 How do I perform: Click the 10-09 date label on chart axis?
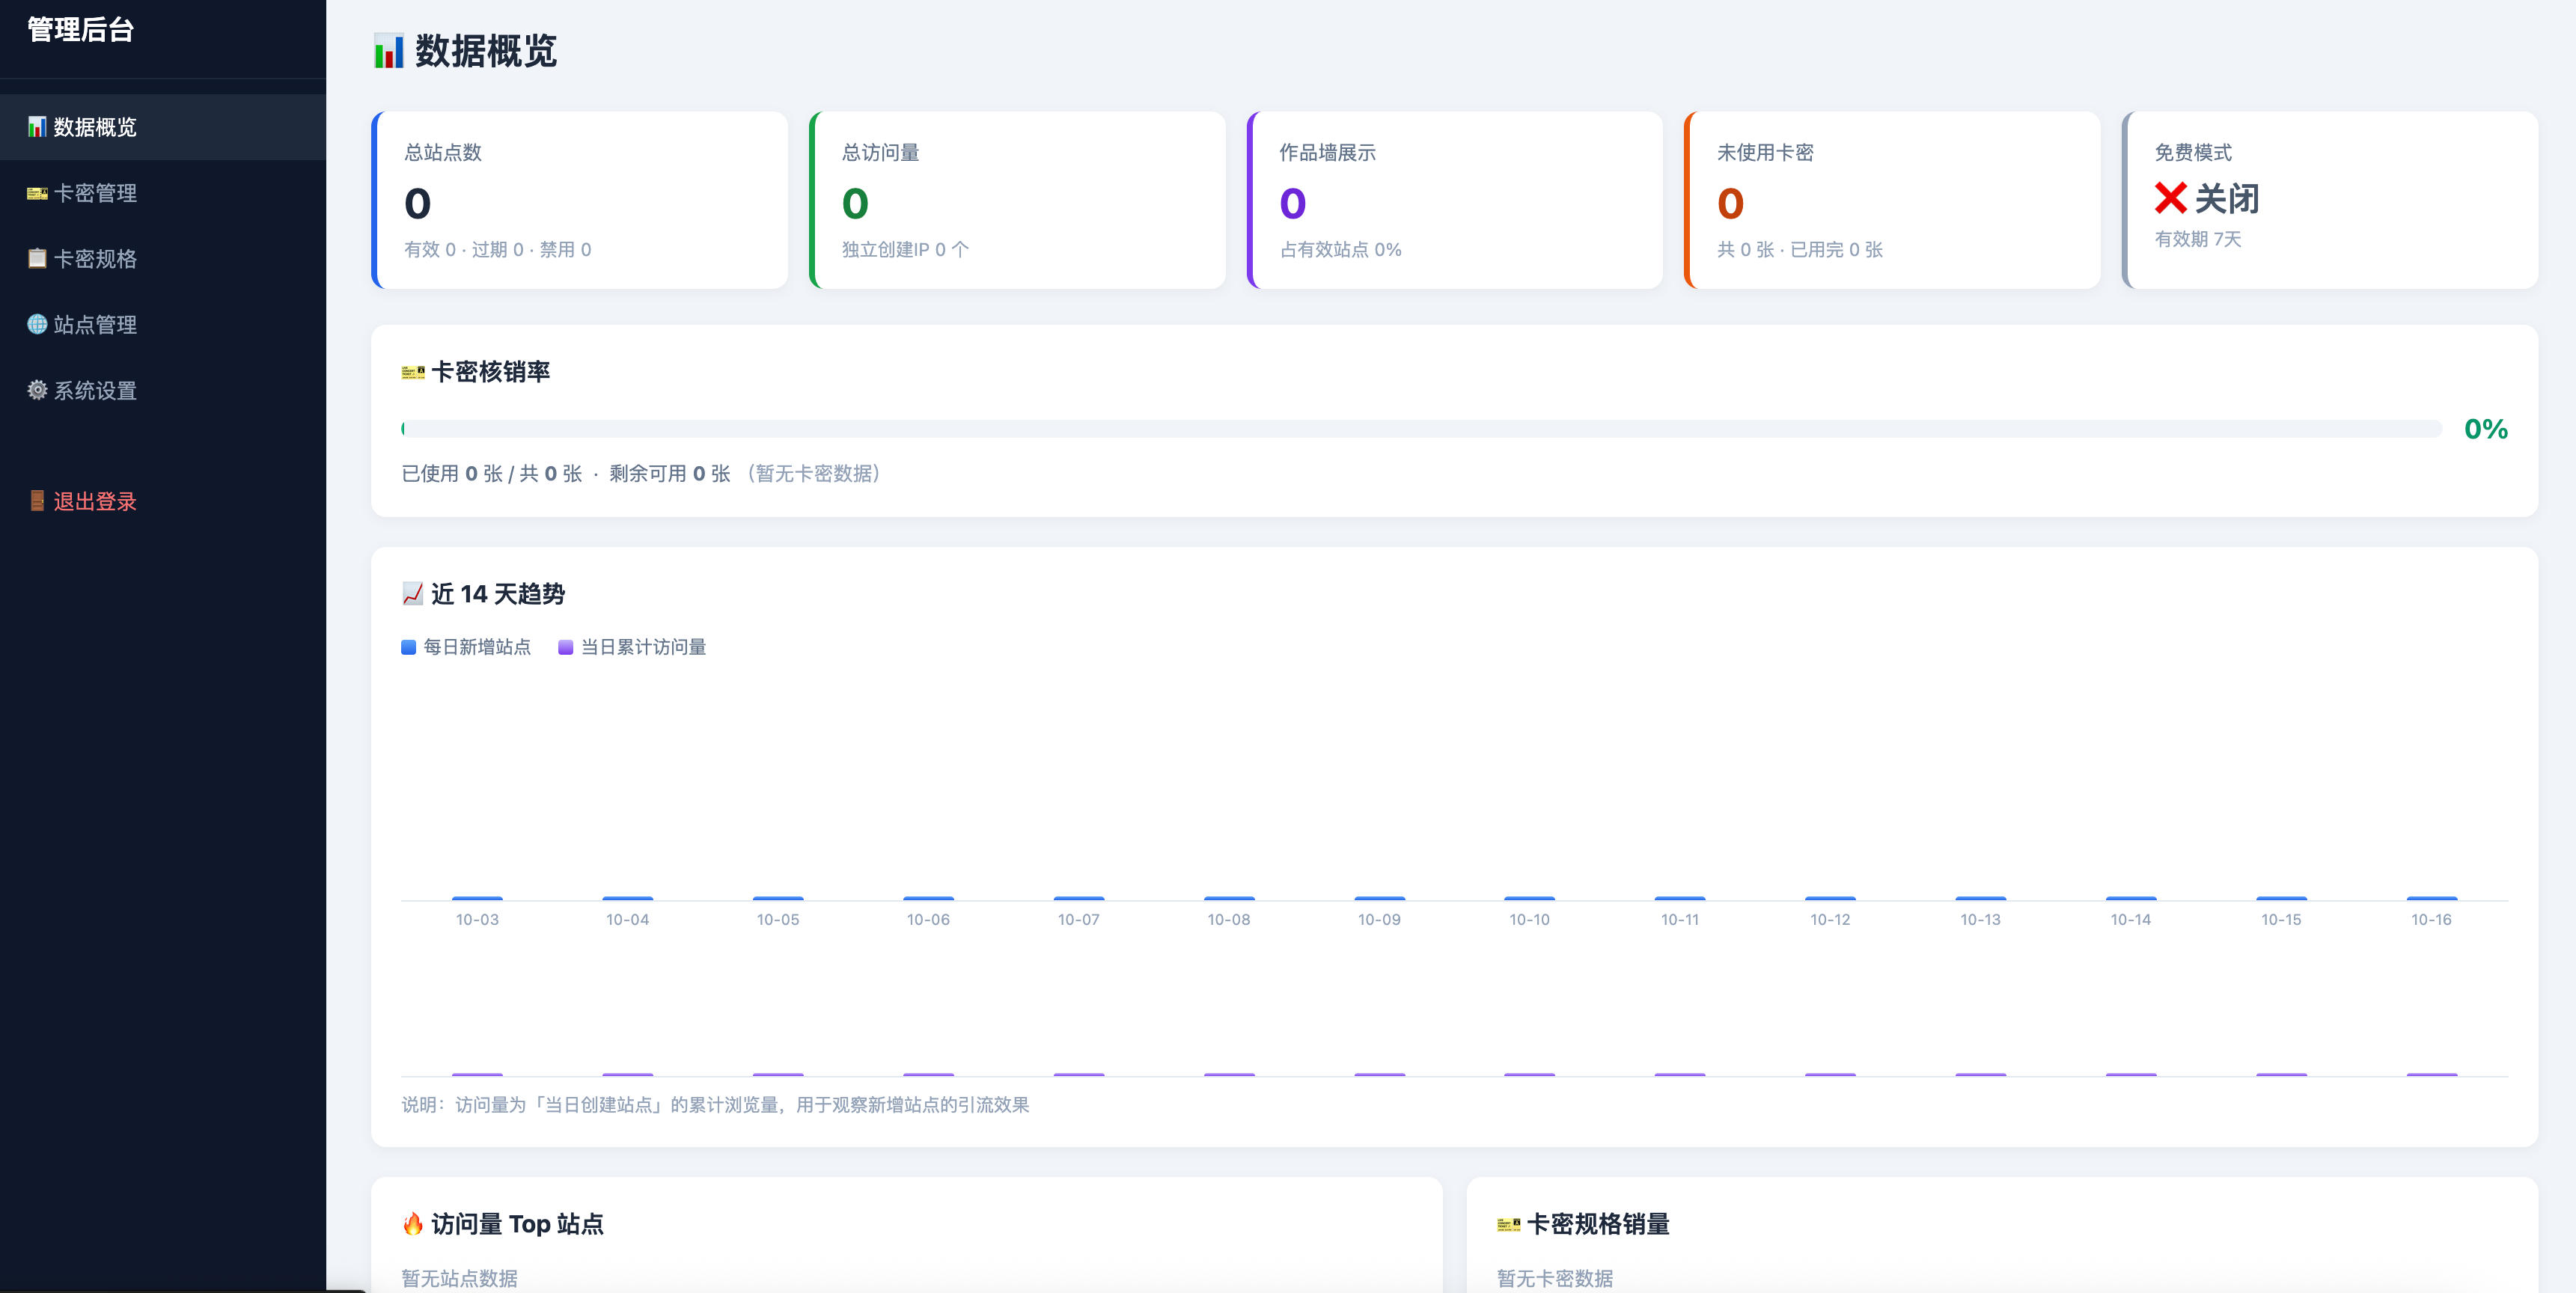[1379, 920]
